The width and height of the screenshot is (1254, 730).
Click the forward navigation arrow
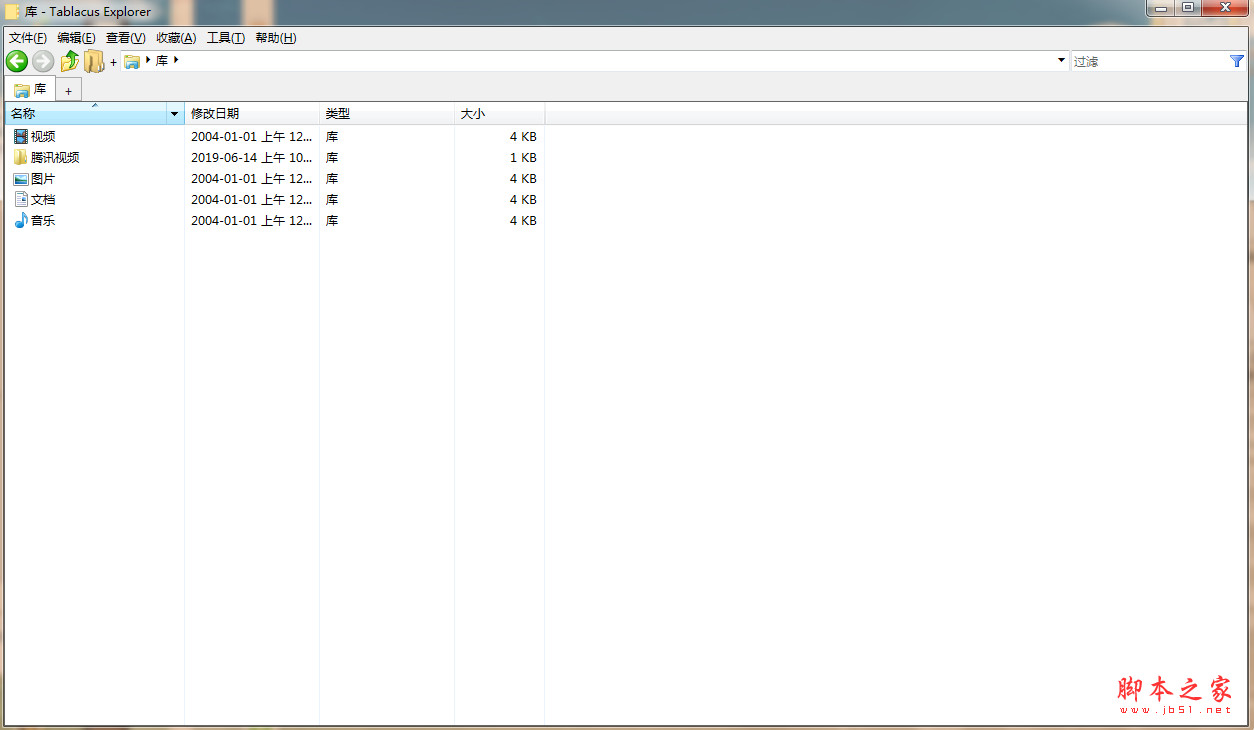coord(42,61)
